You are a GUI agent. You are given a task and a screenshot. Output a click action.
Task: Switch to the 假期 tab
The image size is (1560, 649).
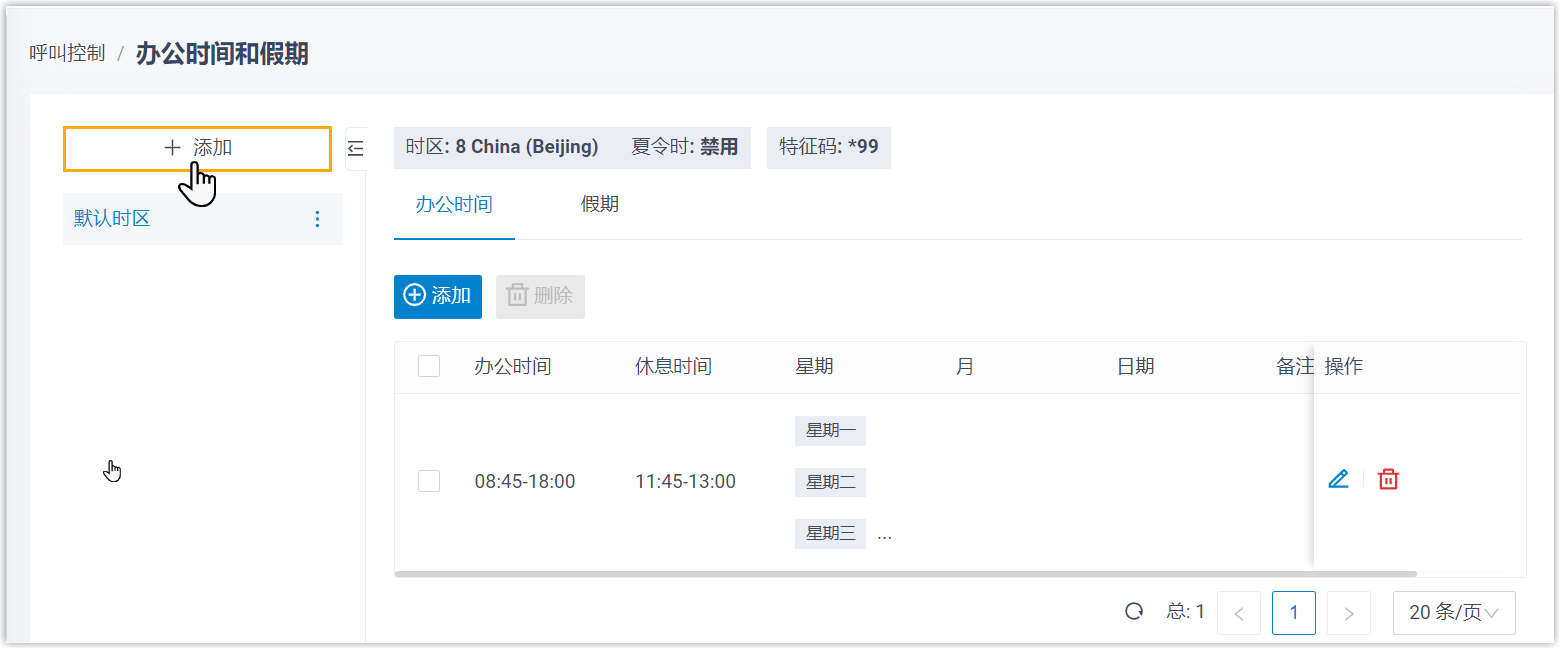[x=599, y=205]
